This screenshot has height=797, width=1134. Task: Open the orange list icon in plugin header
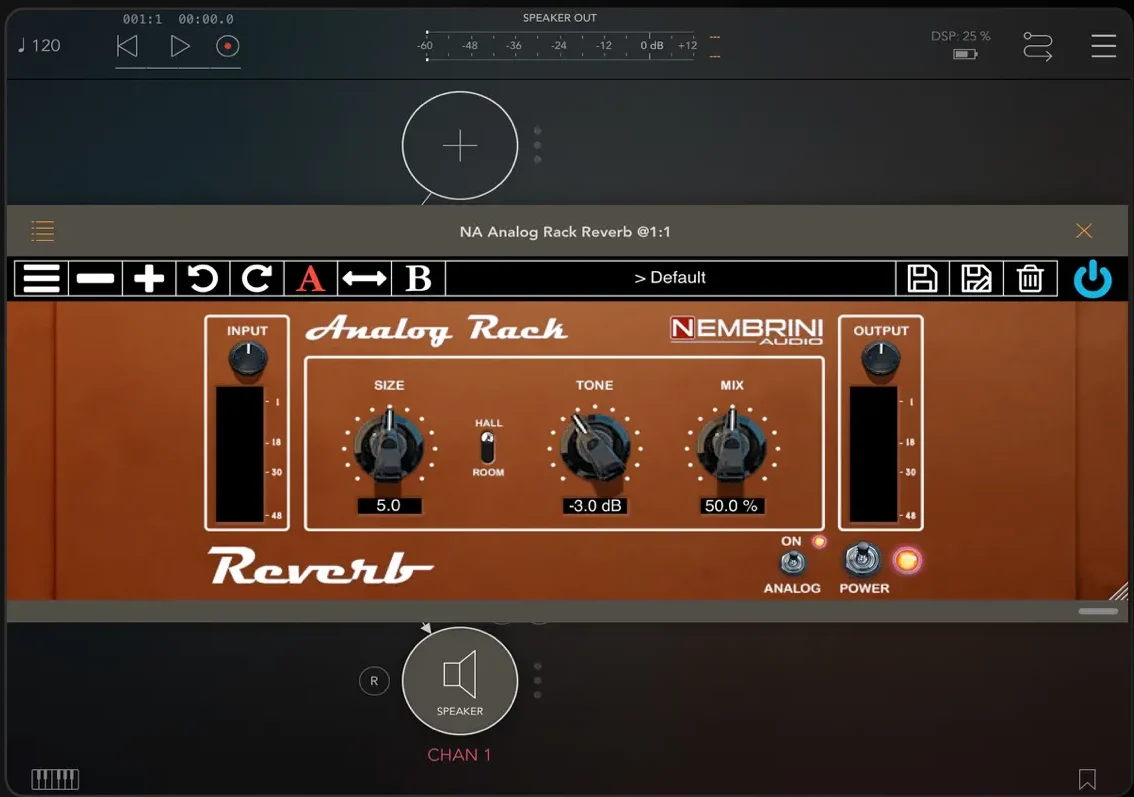coord(43,231)
